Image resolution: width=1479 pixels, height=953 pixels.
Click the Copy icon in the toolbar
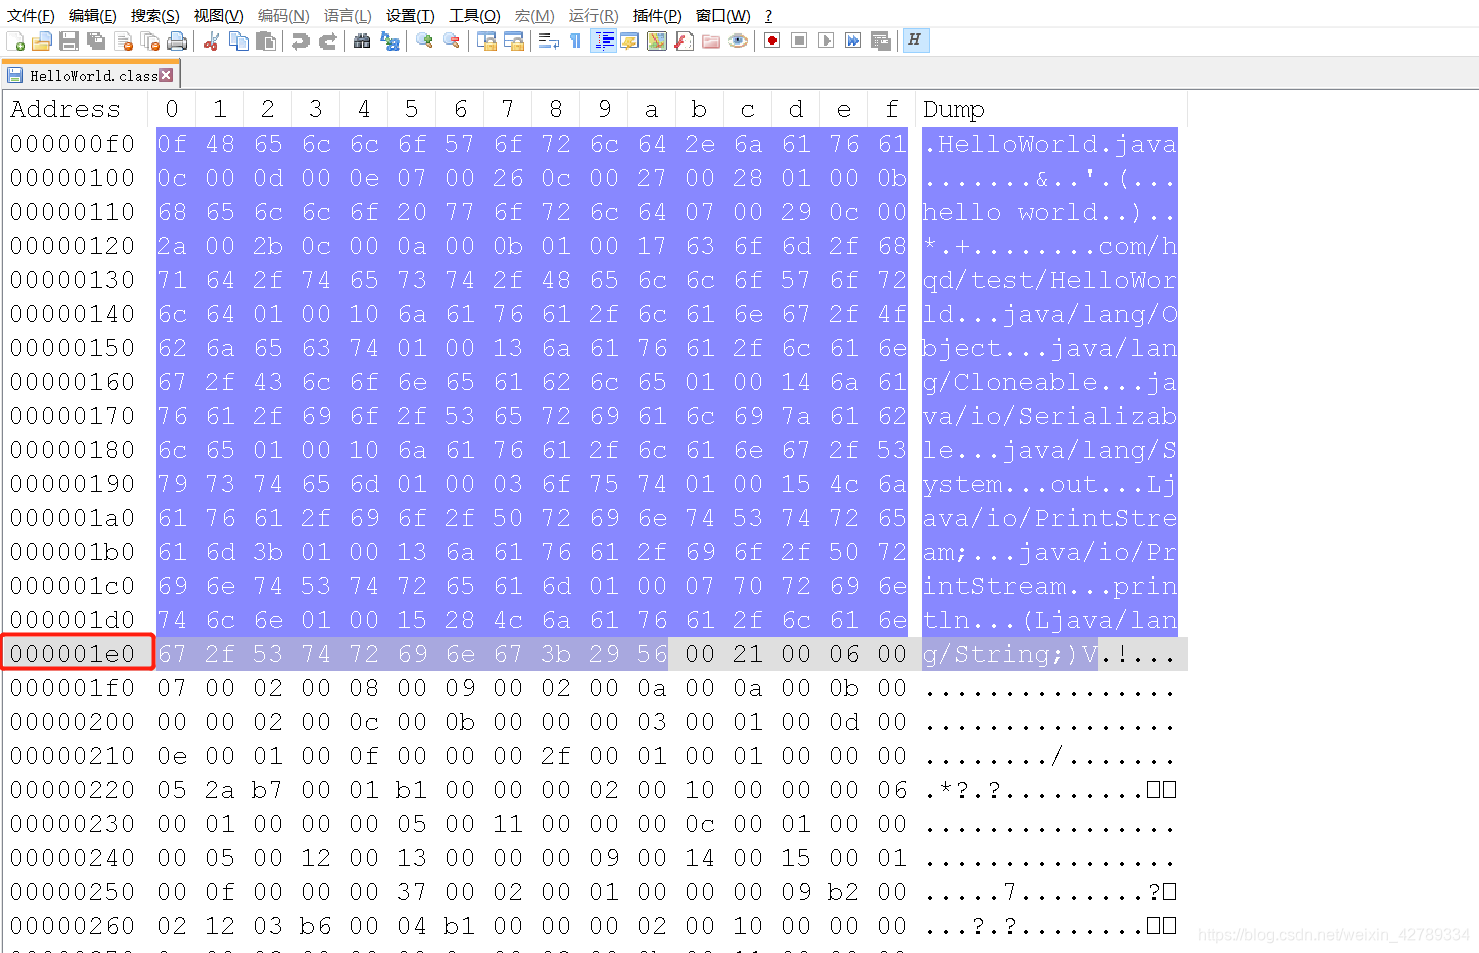click(239, 41)
